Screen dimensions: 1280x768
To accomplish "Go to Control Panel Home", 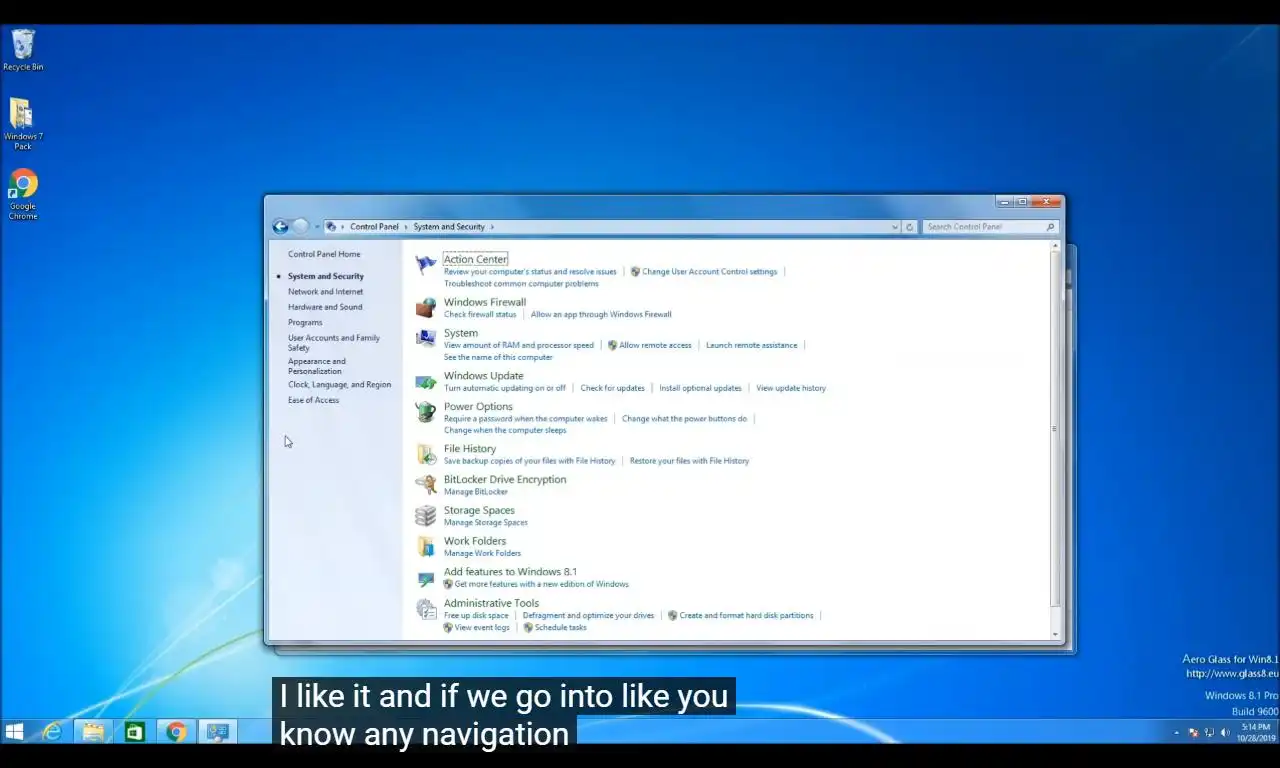I will coord(324,254).
